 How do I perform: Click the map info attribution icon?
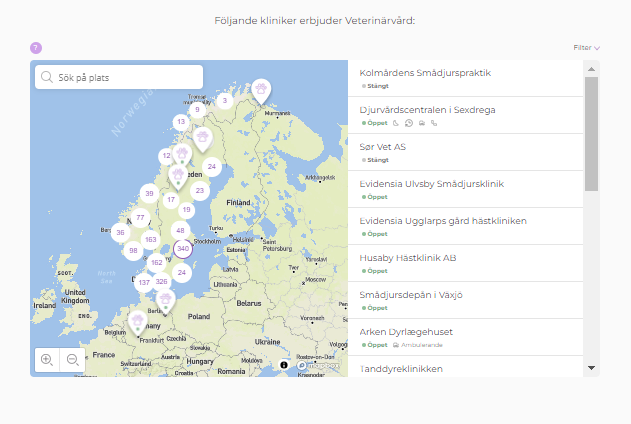click(x=284, y=365)
